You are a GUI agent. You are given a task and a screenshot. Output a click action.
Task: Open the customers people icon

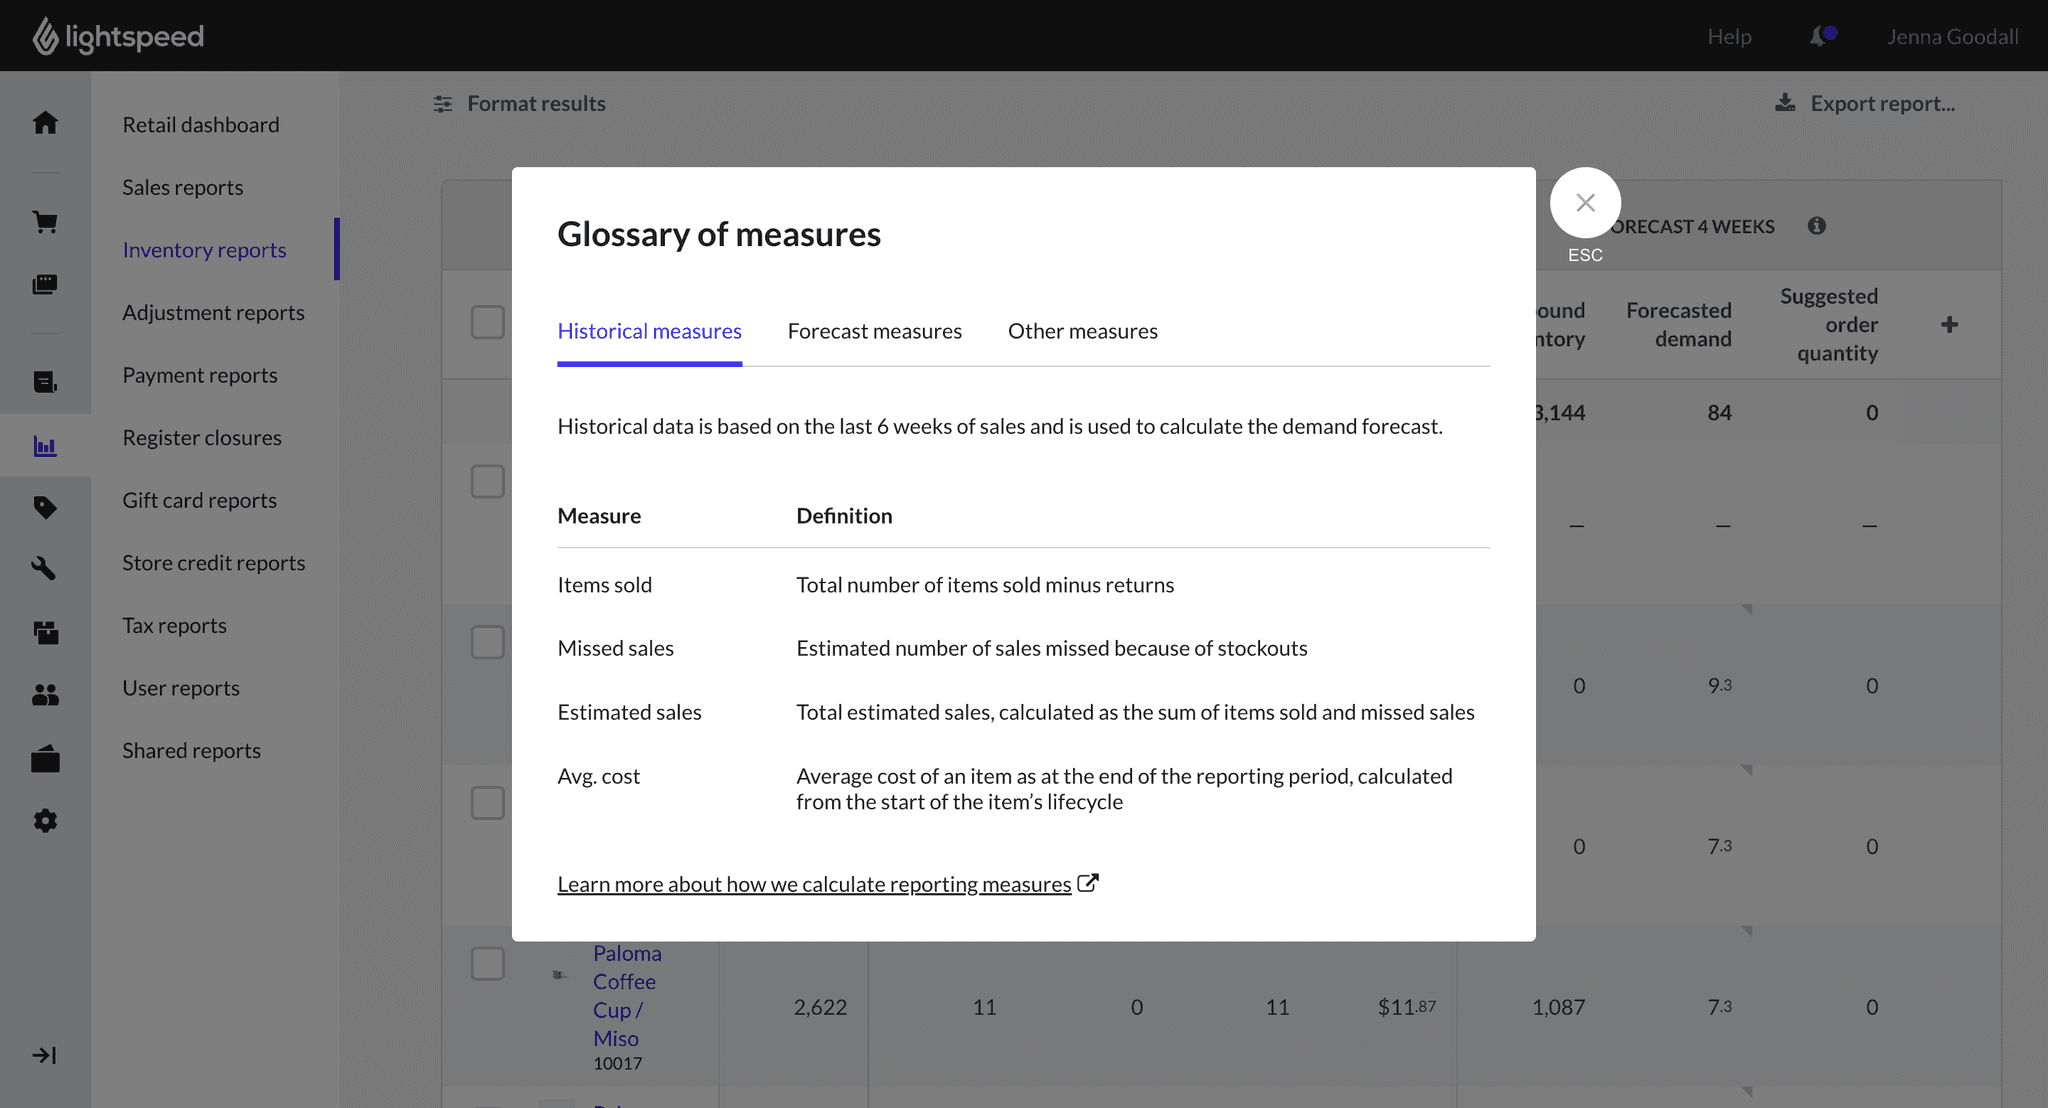pyautogui.click(x=45, y=695)
